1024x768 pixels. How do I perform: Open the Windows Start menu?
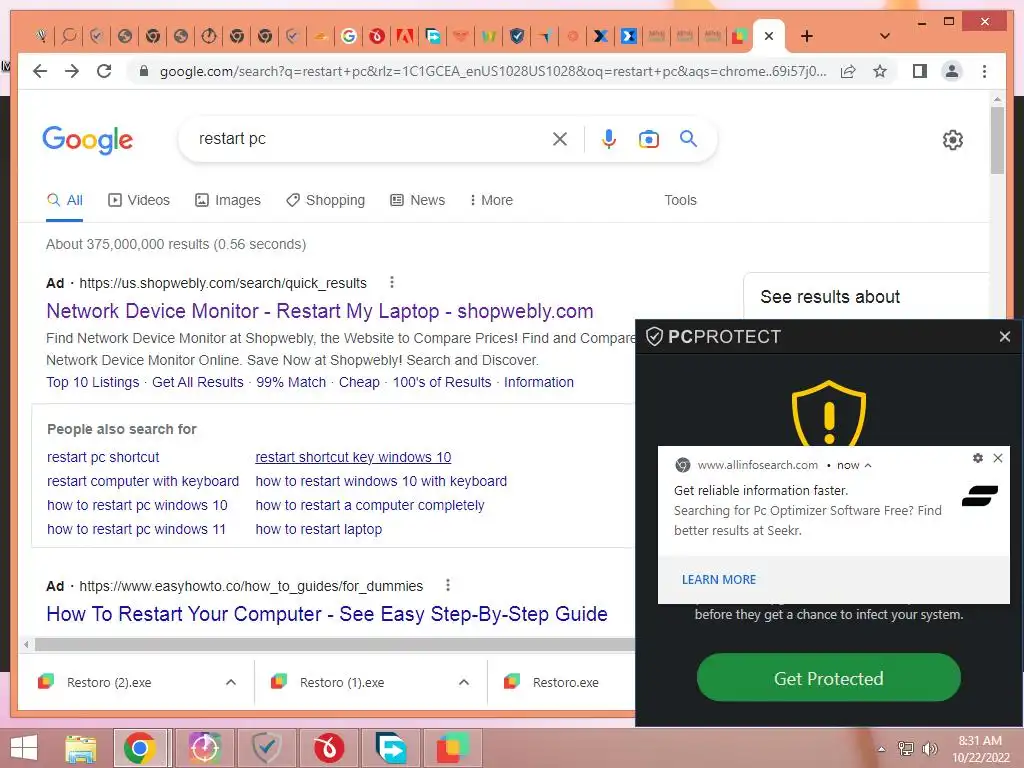click(x=24, y=748)
